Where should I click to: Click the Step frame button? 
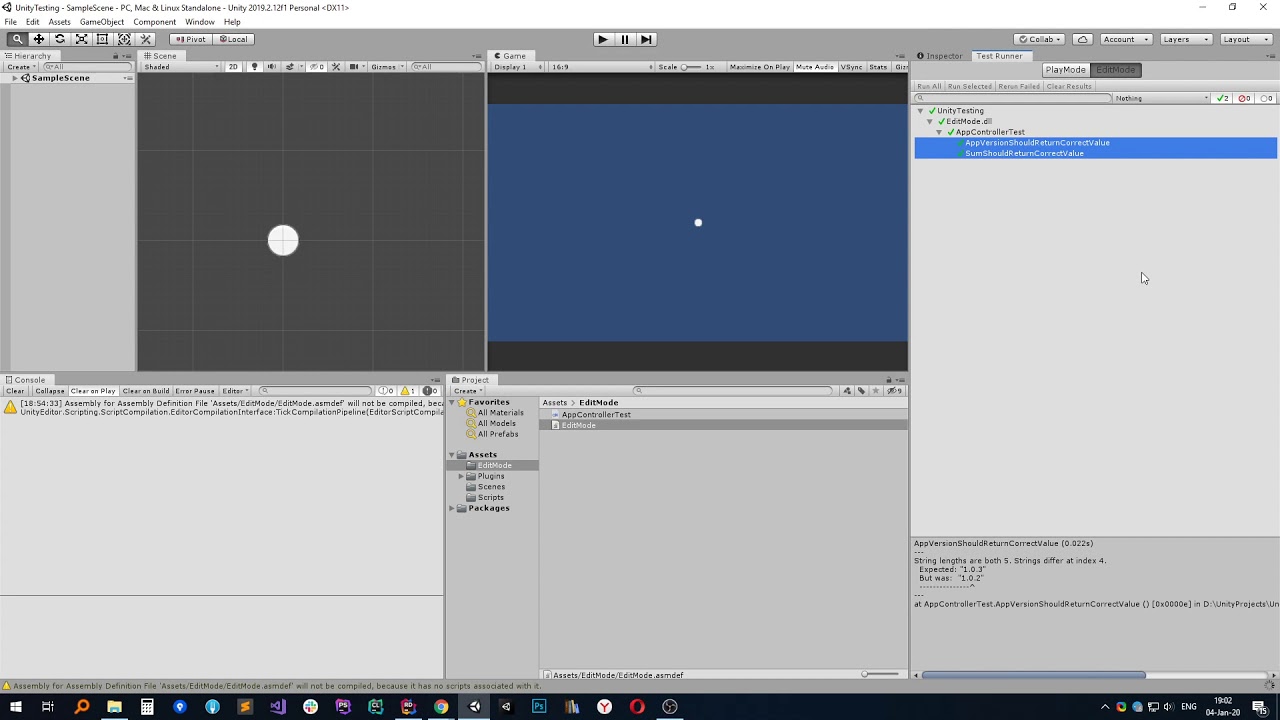(x=646, y=39)
